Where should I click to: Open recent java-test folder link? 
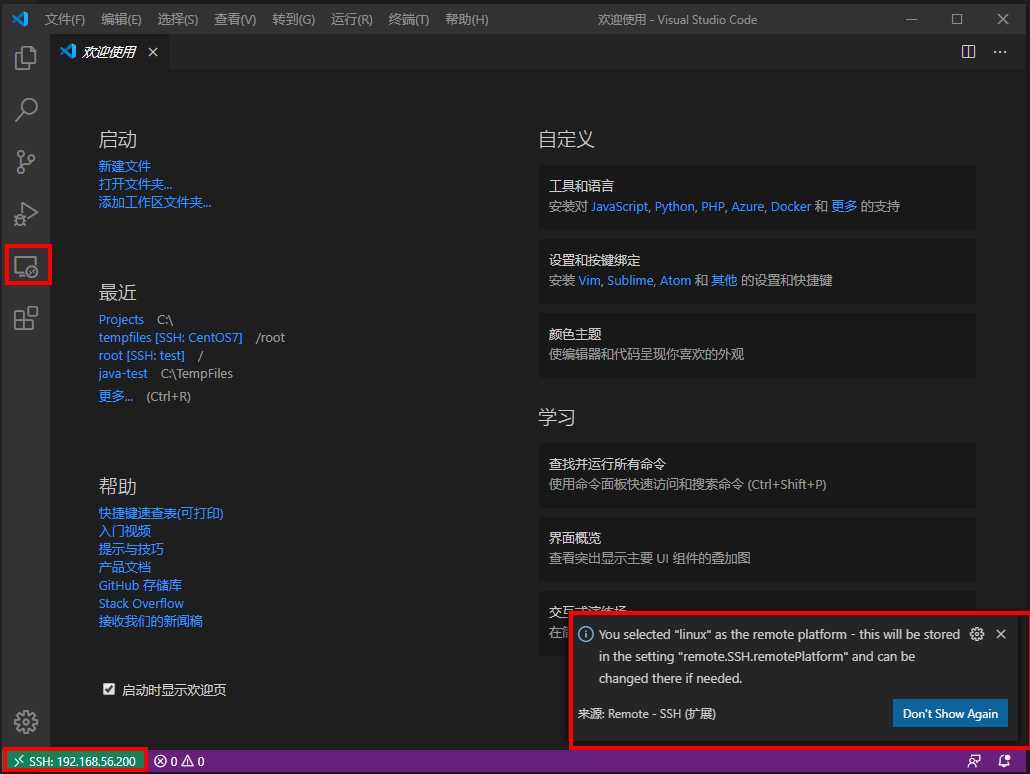pos(123,374)
